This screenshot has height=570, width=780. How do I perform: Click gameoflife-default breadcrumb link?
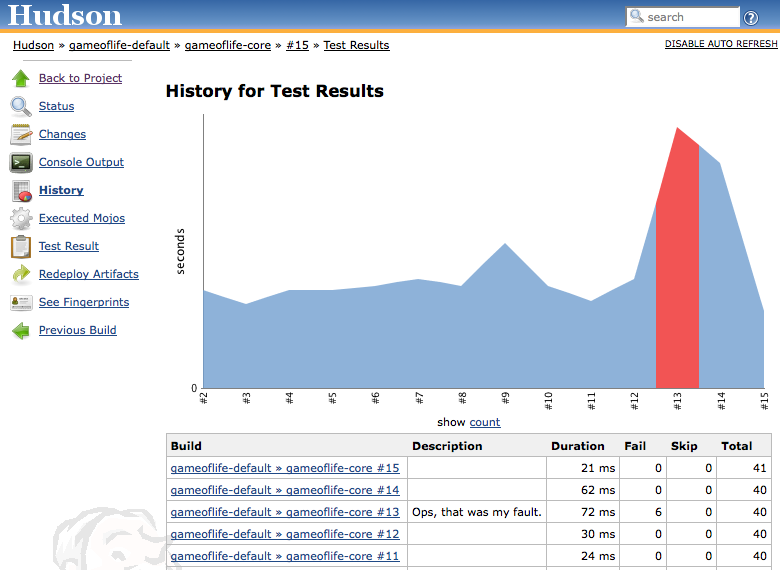(x=119, y=45)
